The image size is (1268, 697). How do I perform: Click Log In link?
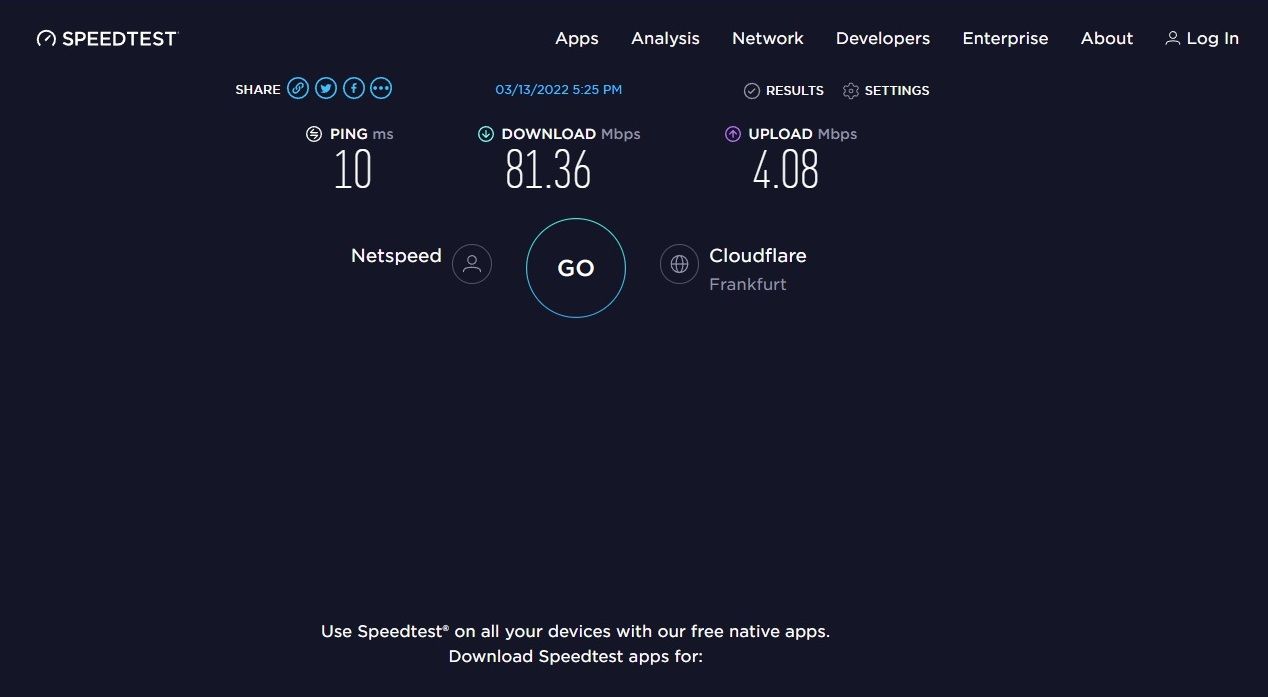pos(1202,38)
